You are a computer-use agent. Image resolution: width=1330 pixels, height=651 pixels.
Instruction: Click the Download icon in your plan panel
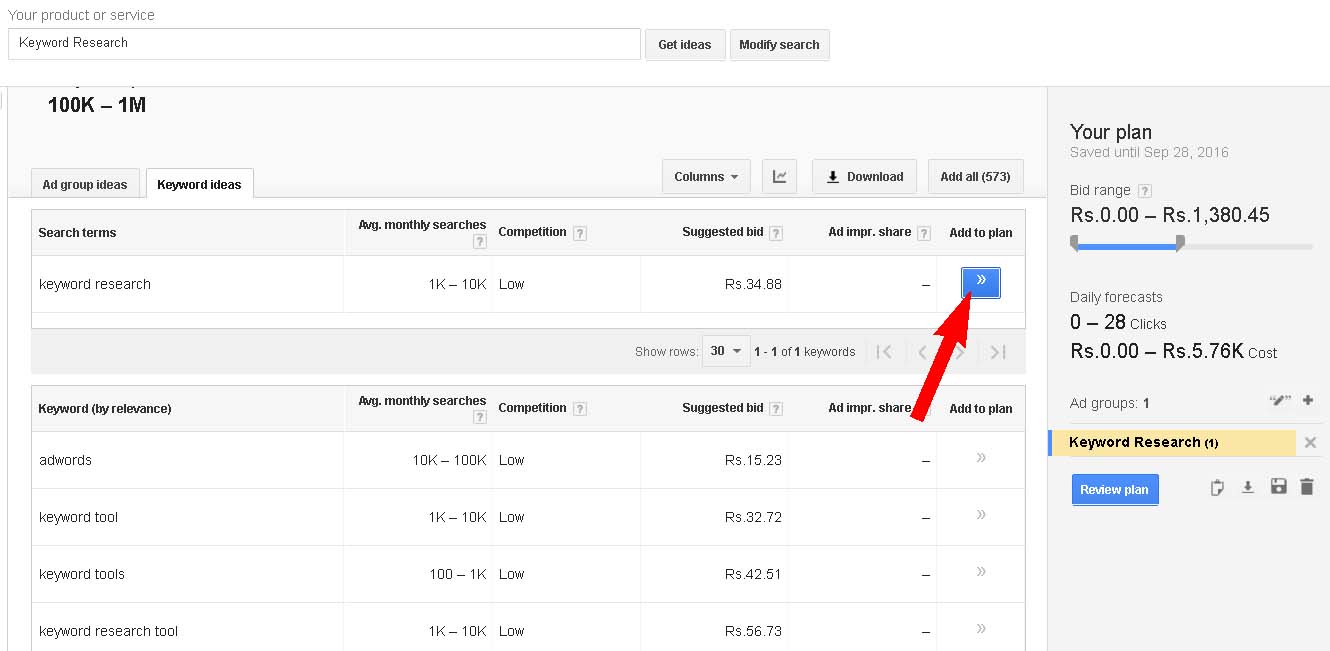(1247, 487)
